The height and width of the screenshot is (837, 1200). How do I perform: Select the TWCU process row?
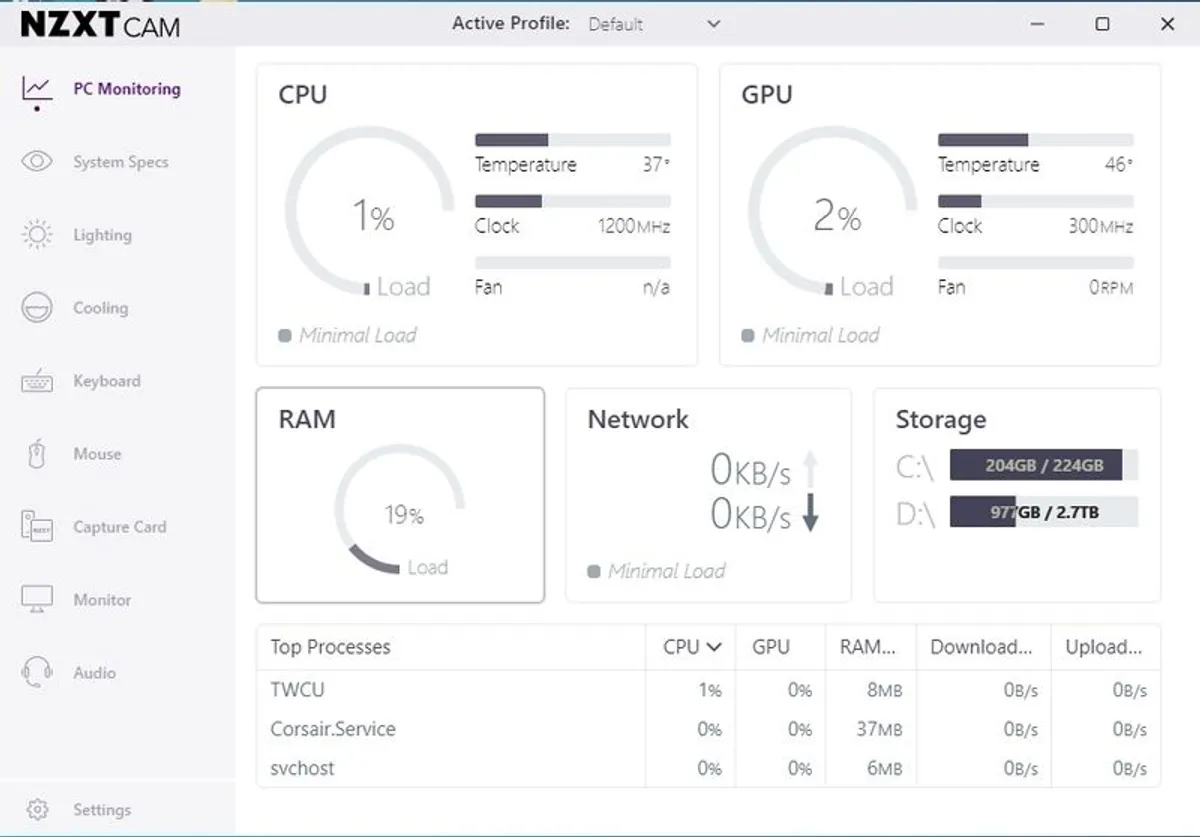pos(708,690)
